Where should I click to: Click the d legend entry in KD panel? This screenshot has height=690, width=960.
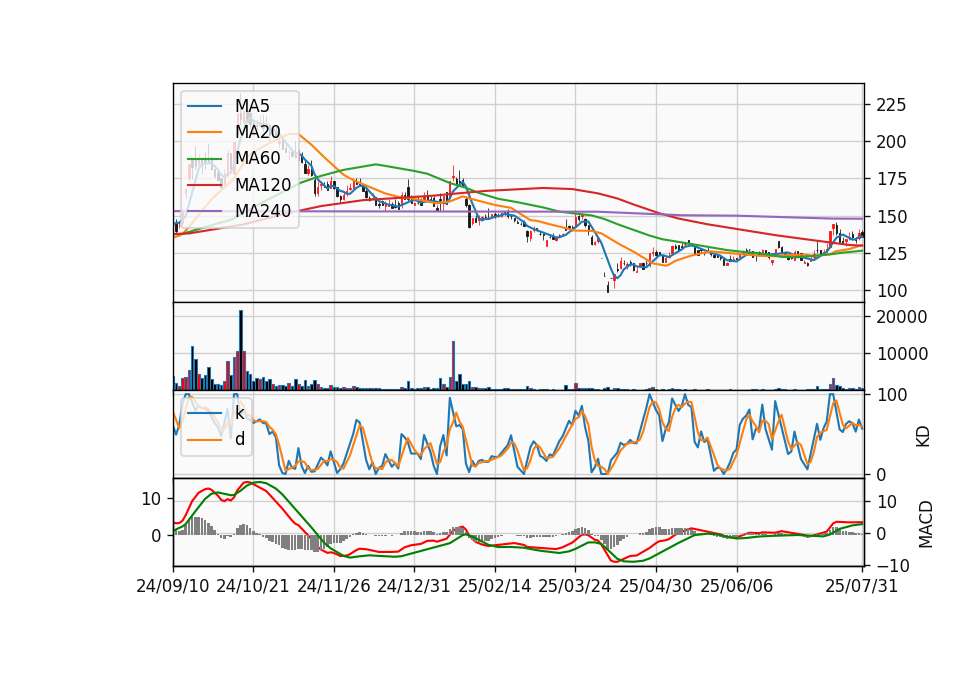pos(240,439)
